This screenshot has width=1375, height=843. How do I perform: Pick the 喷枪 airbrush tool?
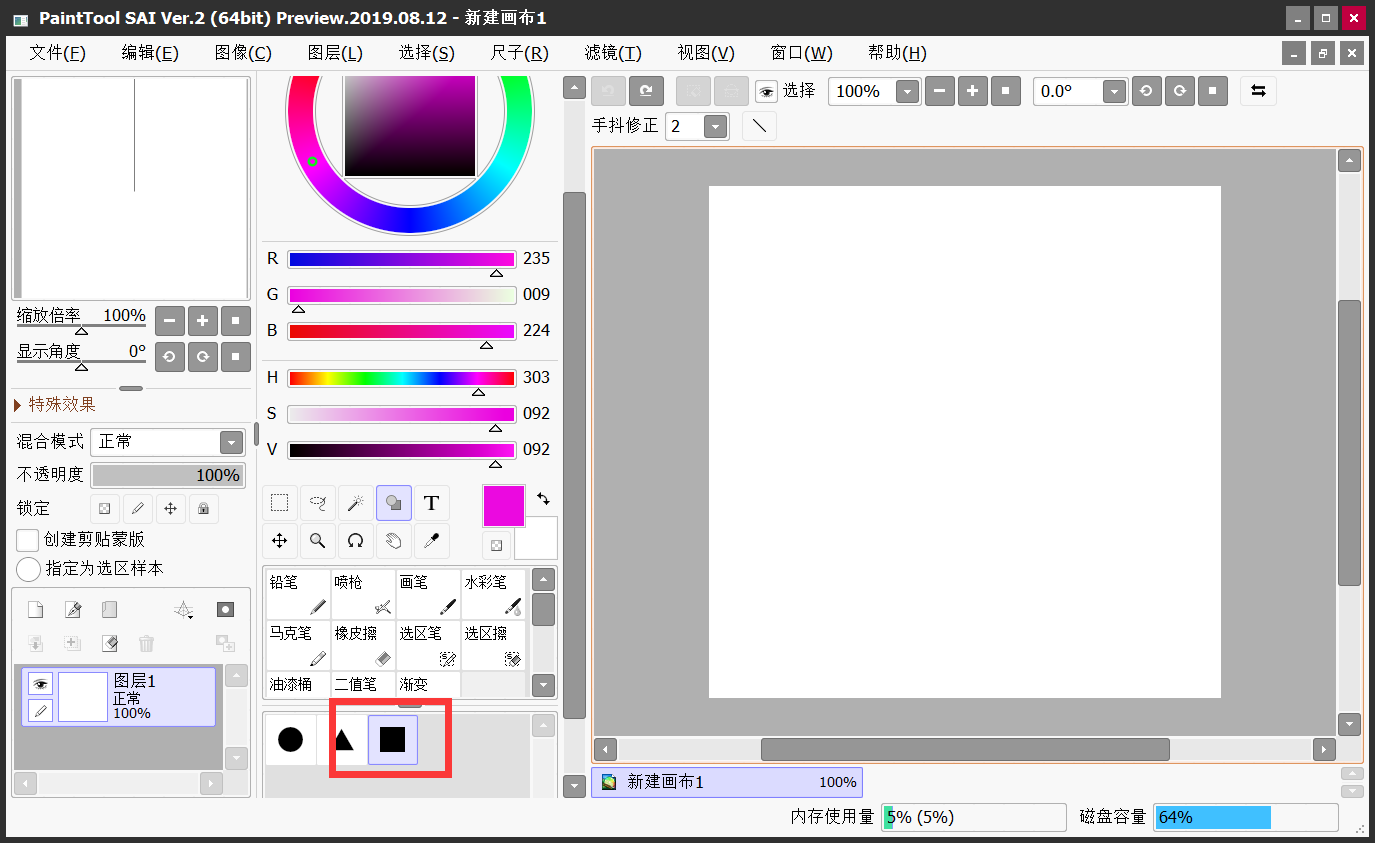(363, 594)
